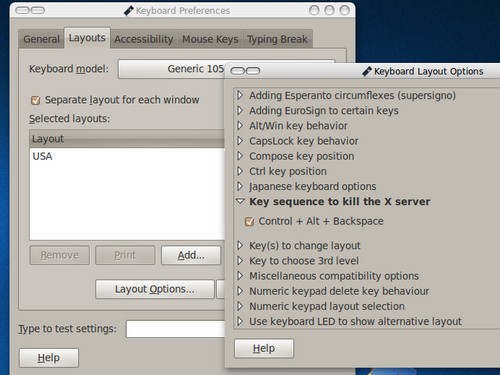Click Keyboard Preferences title bar icon
500x375 pixels.
(x=129, y=11)
